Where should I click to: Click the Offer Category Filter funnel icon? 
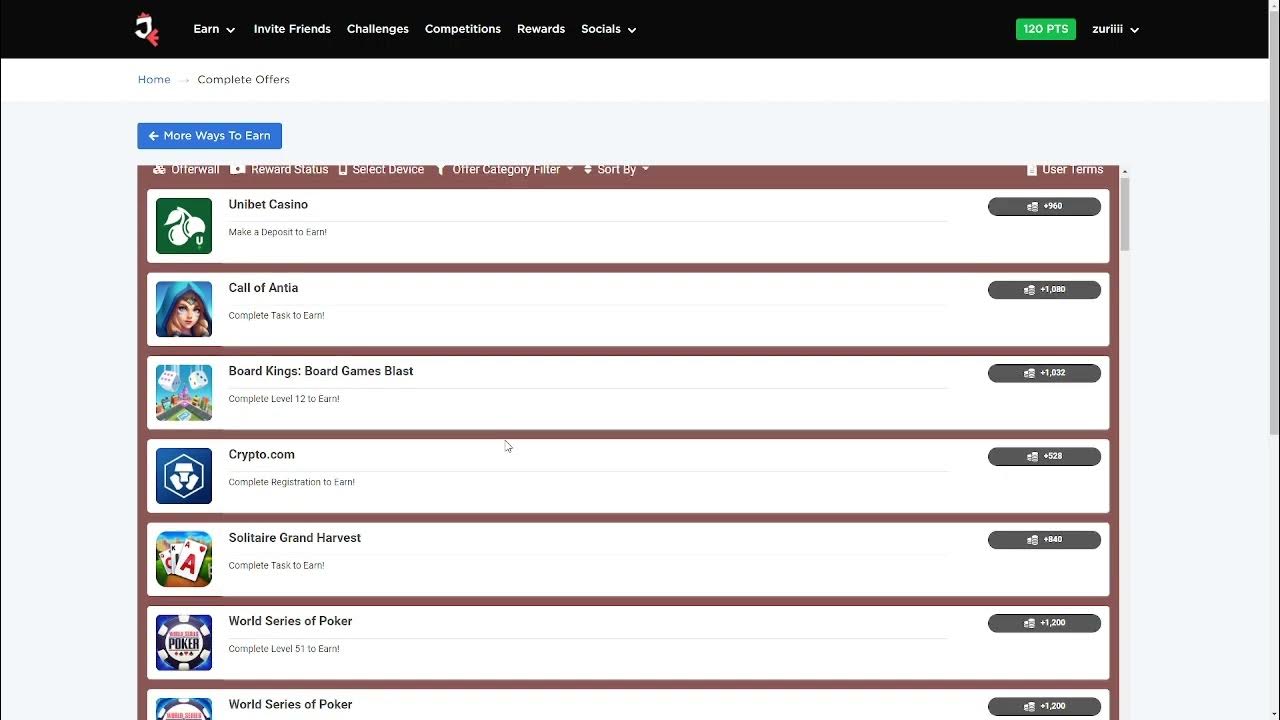click(441, 170)
